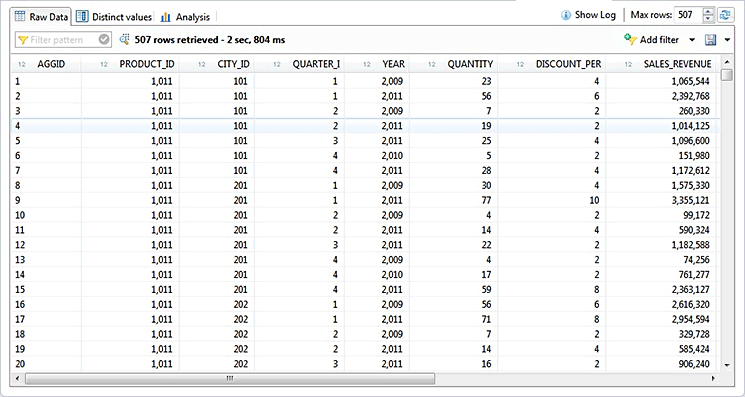Click the QUANTITY column header
The image size is (745, 397).
(455, 64)
